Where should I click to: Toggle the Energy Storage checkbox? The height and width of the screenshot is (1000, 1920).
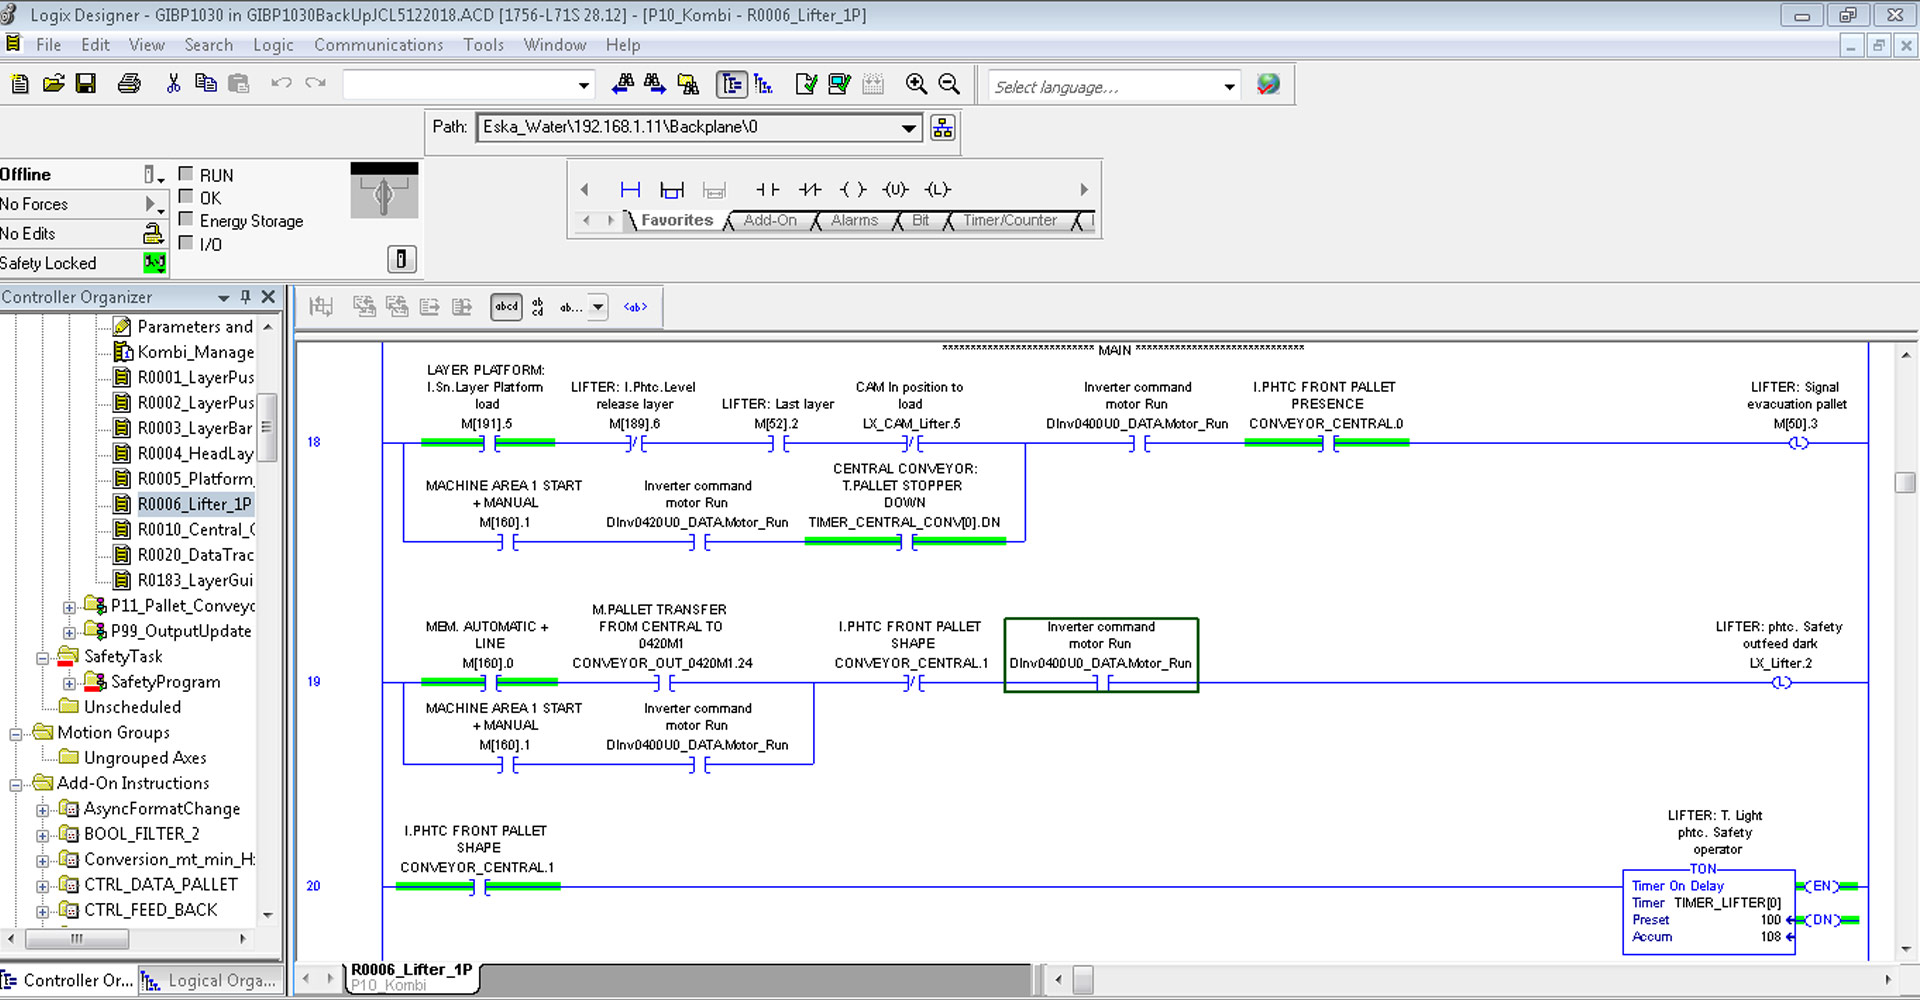186,220
